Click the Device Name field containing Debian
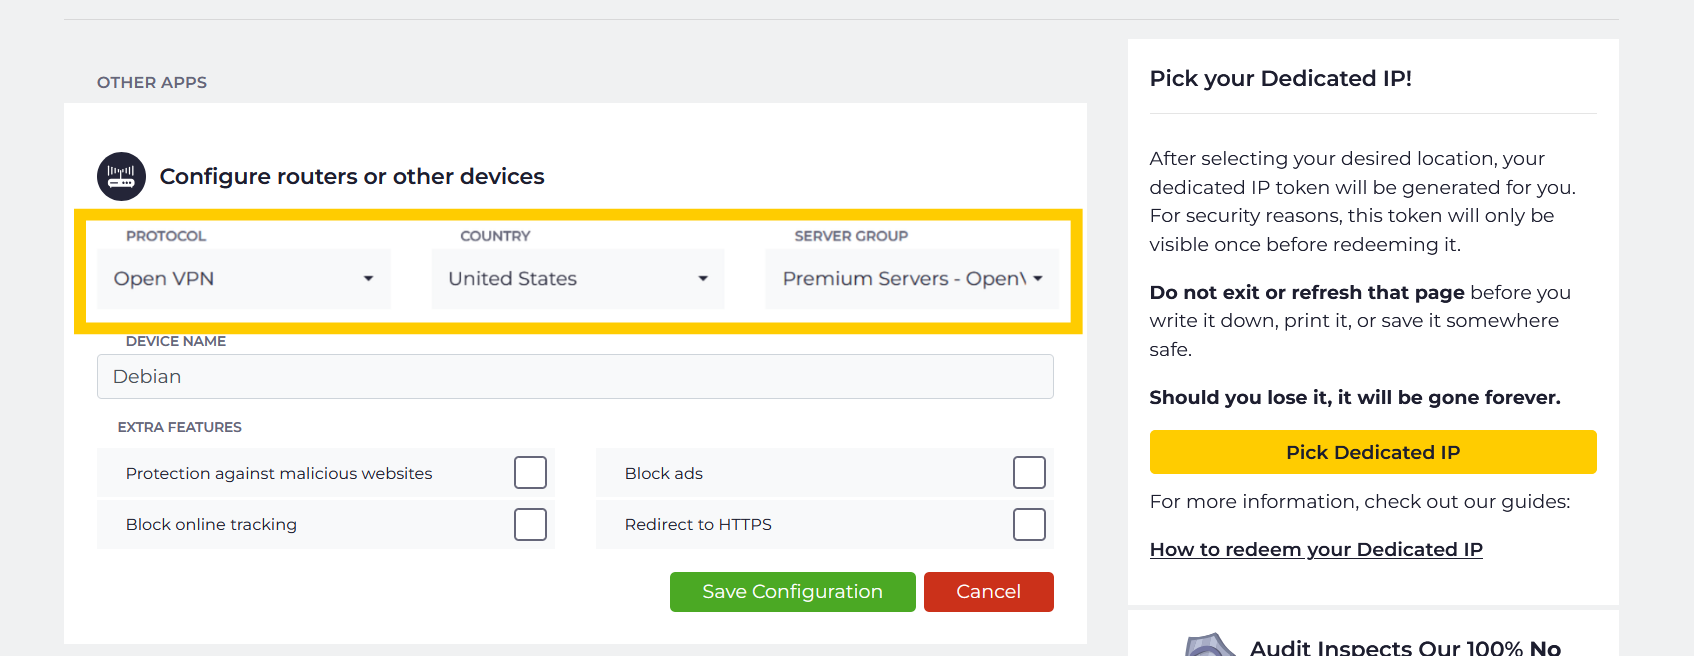 [575, 377]
